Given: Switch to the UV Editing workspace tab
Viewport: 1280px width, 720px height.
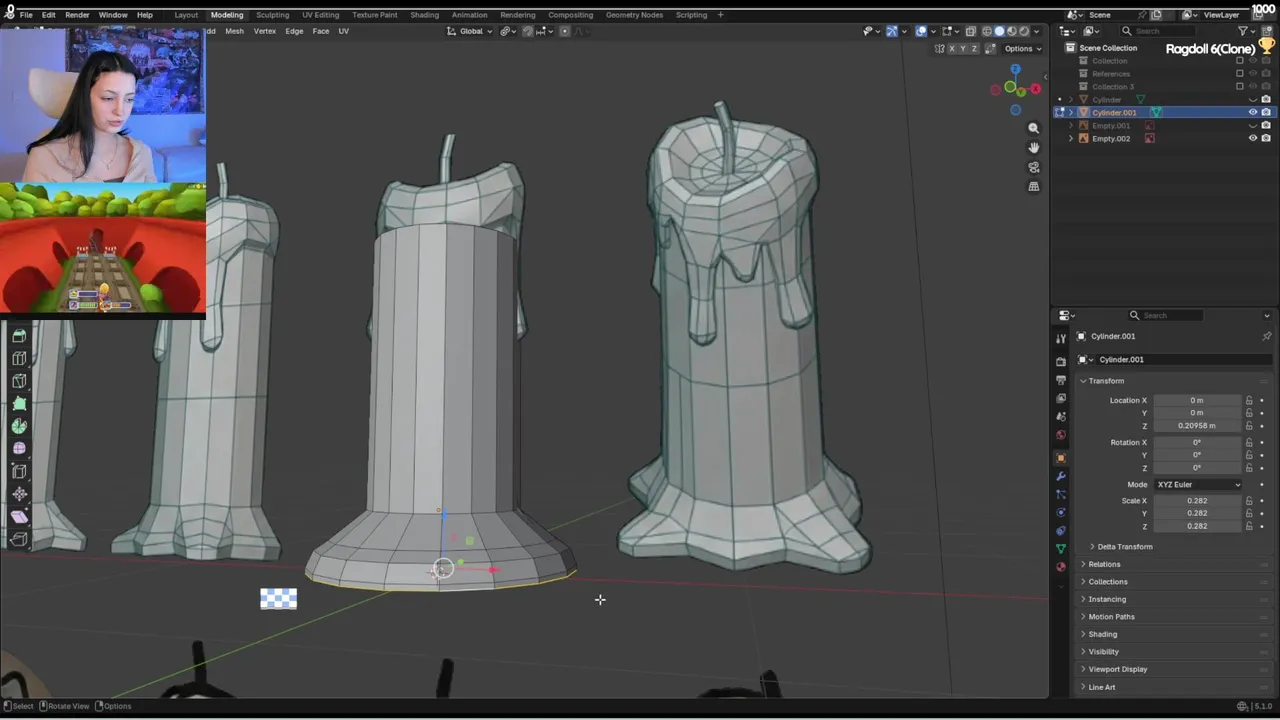Looking at the screenshot, I should click(x=320, y=15).
